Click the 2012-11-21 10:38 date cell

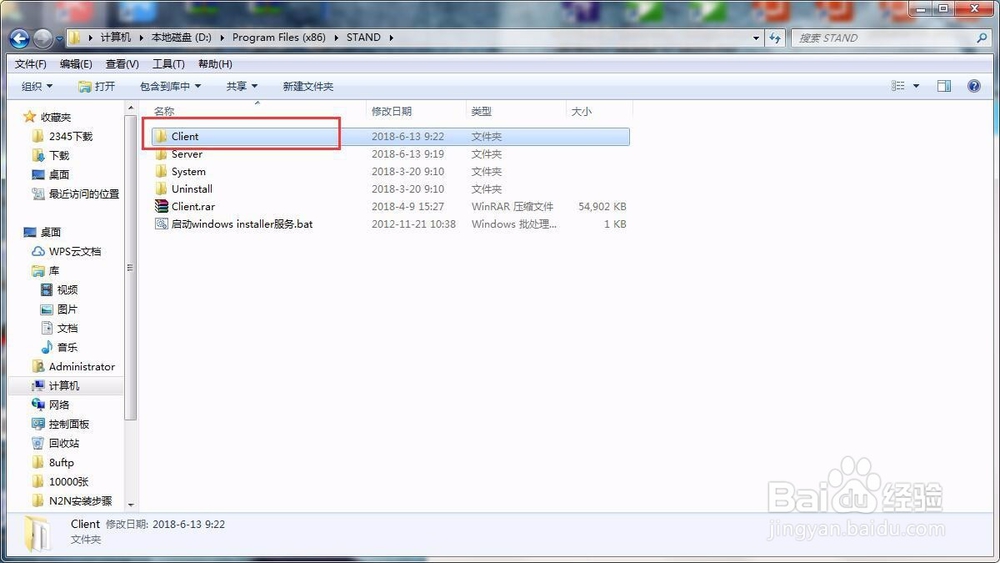click(413, 224)
